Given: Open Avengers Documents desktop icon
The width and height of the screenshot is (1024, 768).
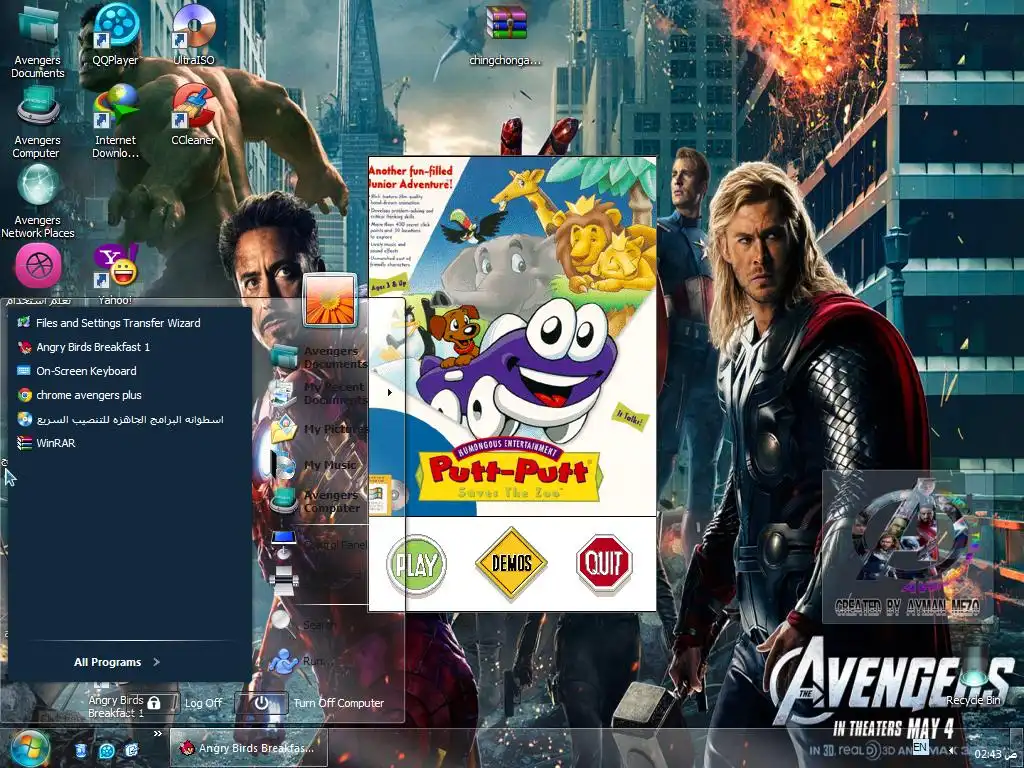Looking at the screenshot, I should (38, 40).
